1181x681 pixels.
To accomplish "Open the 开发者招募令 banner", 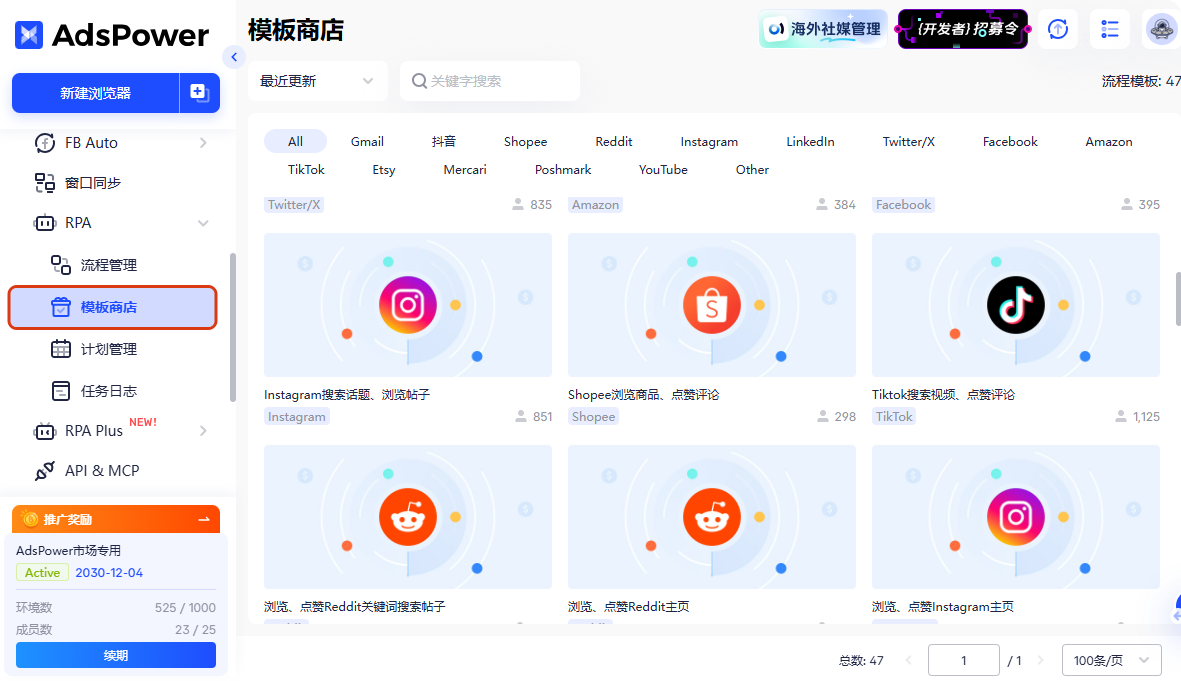I will click(x=963, y=29).
